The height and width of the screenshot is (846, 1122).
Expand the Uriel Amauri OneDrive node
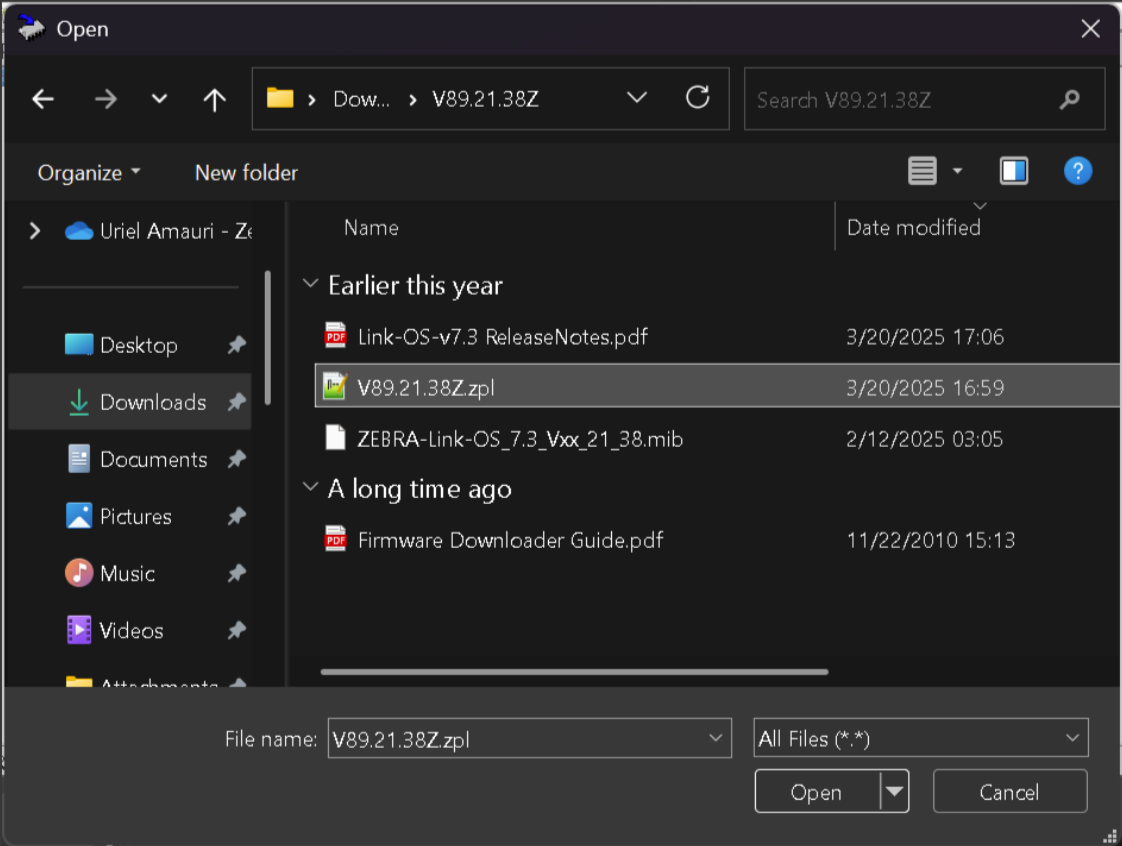click(34, 230)
